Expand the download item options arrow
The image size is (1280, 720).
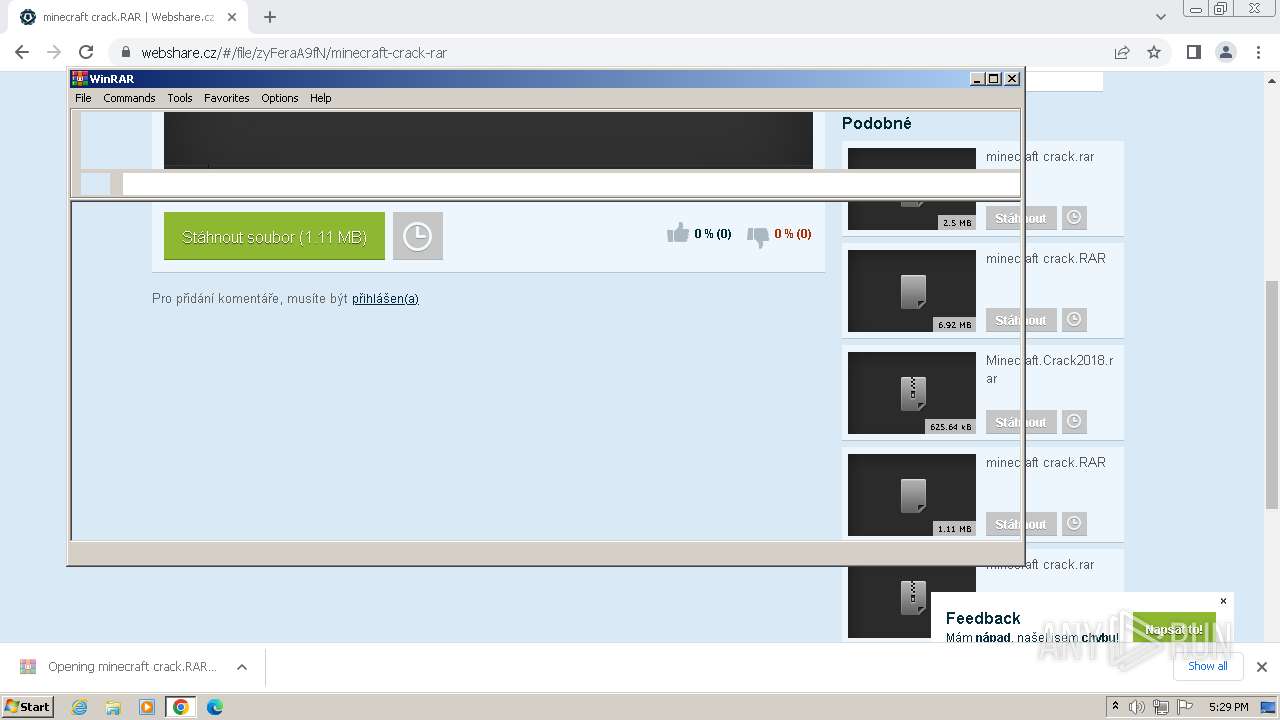point(241,667)
